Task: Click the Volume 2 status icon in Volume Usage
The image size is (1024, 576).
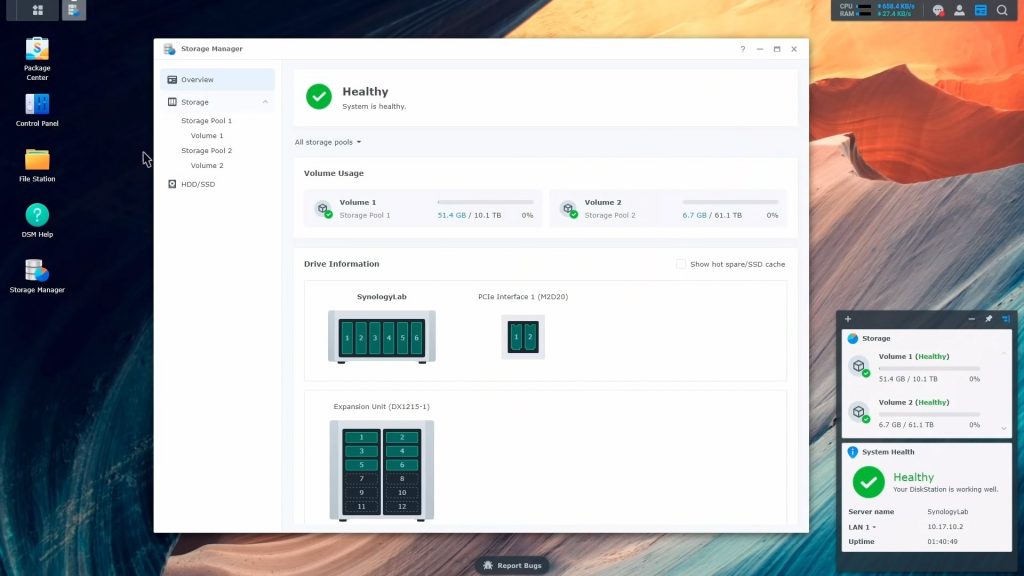Action: click(568, 209)
